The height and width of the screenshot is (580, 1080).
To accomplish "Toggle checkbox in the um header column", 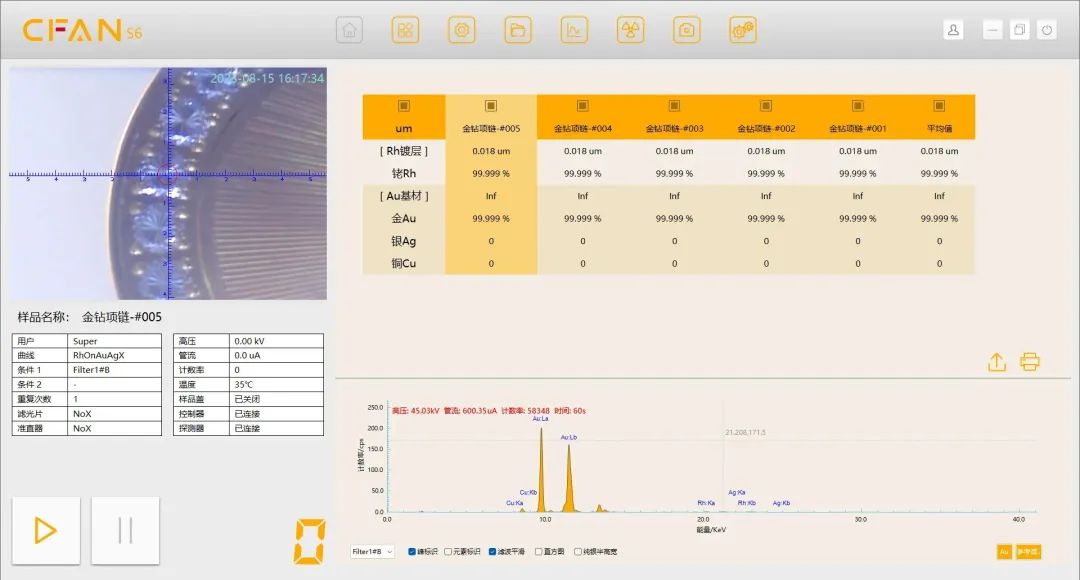I will (404, 105).
